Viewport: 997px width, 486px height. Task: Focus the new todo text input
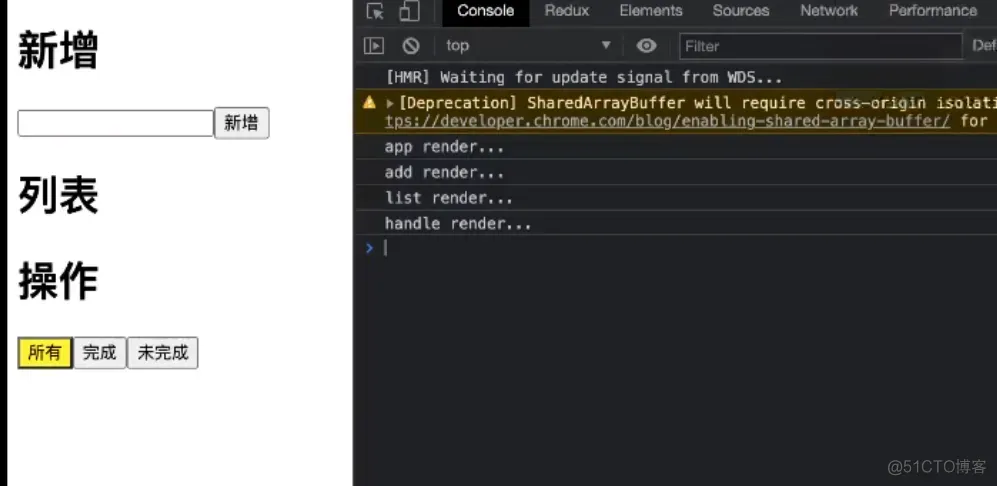(x=116, y=123)
